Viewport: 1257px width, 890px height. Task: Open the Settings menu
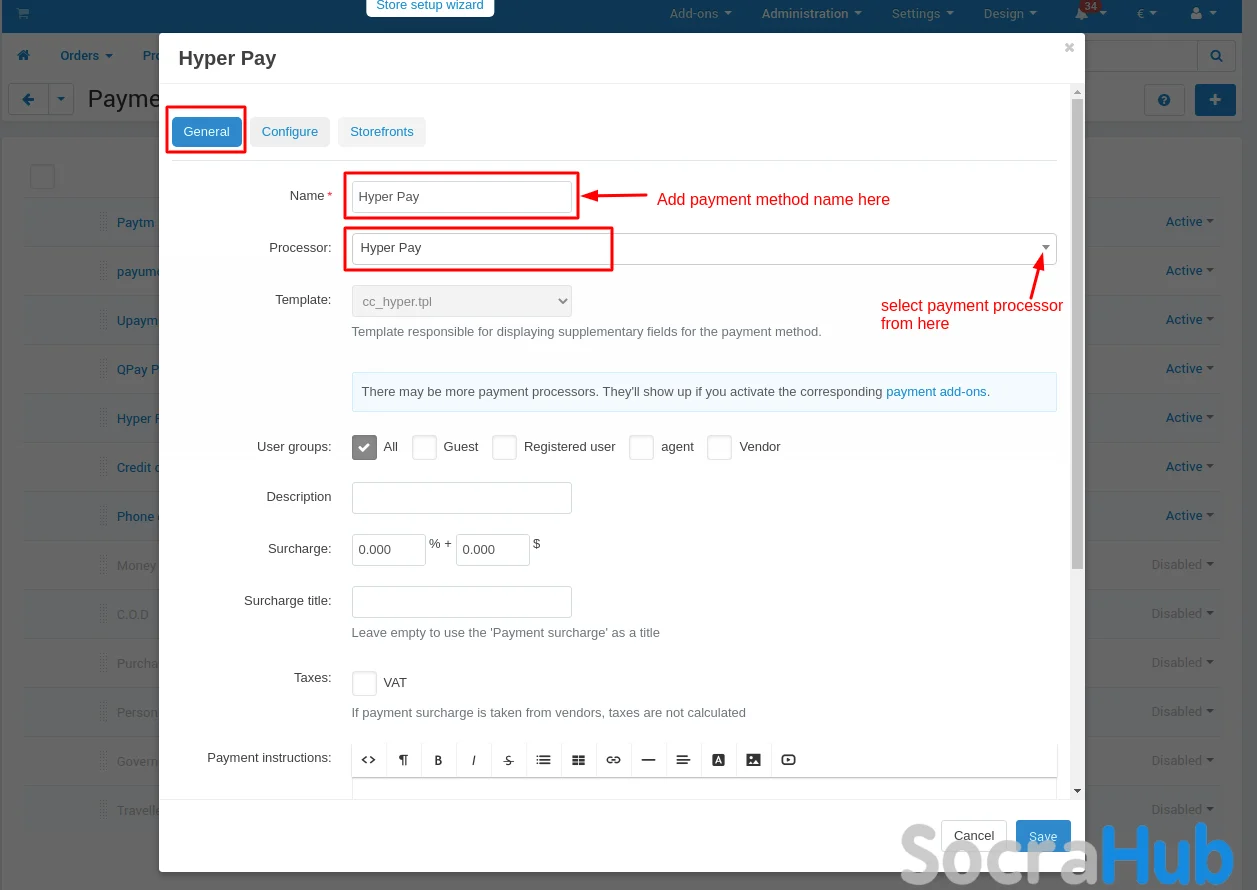click(x=922, y=14)
